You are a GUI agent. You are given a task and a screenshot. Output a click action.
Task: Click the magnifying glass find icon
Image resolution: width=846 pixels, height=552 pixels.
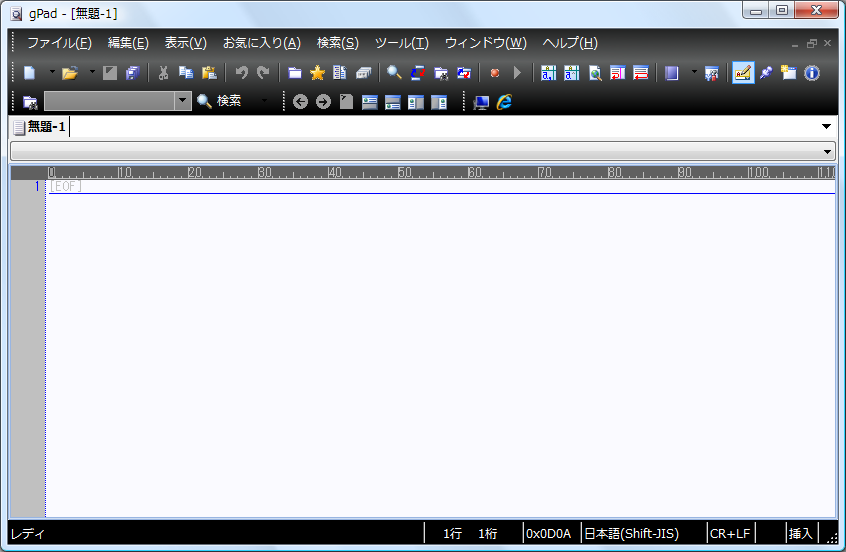click(x=394, y=73)
